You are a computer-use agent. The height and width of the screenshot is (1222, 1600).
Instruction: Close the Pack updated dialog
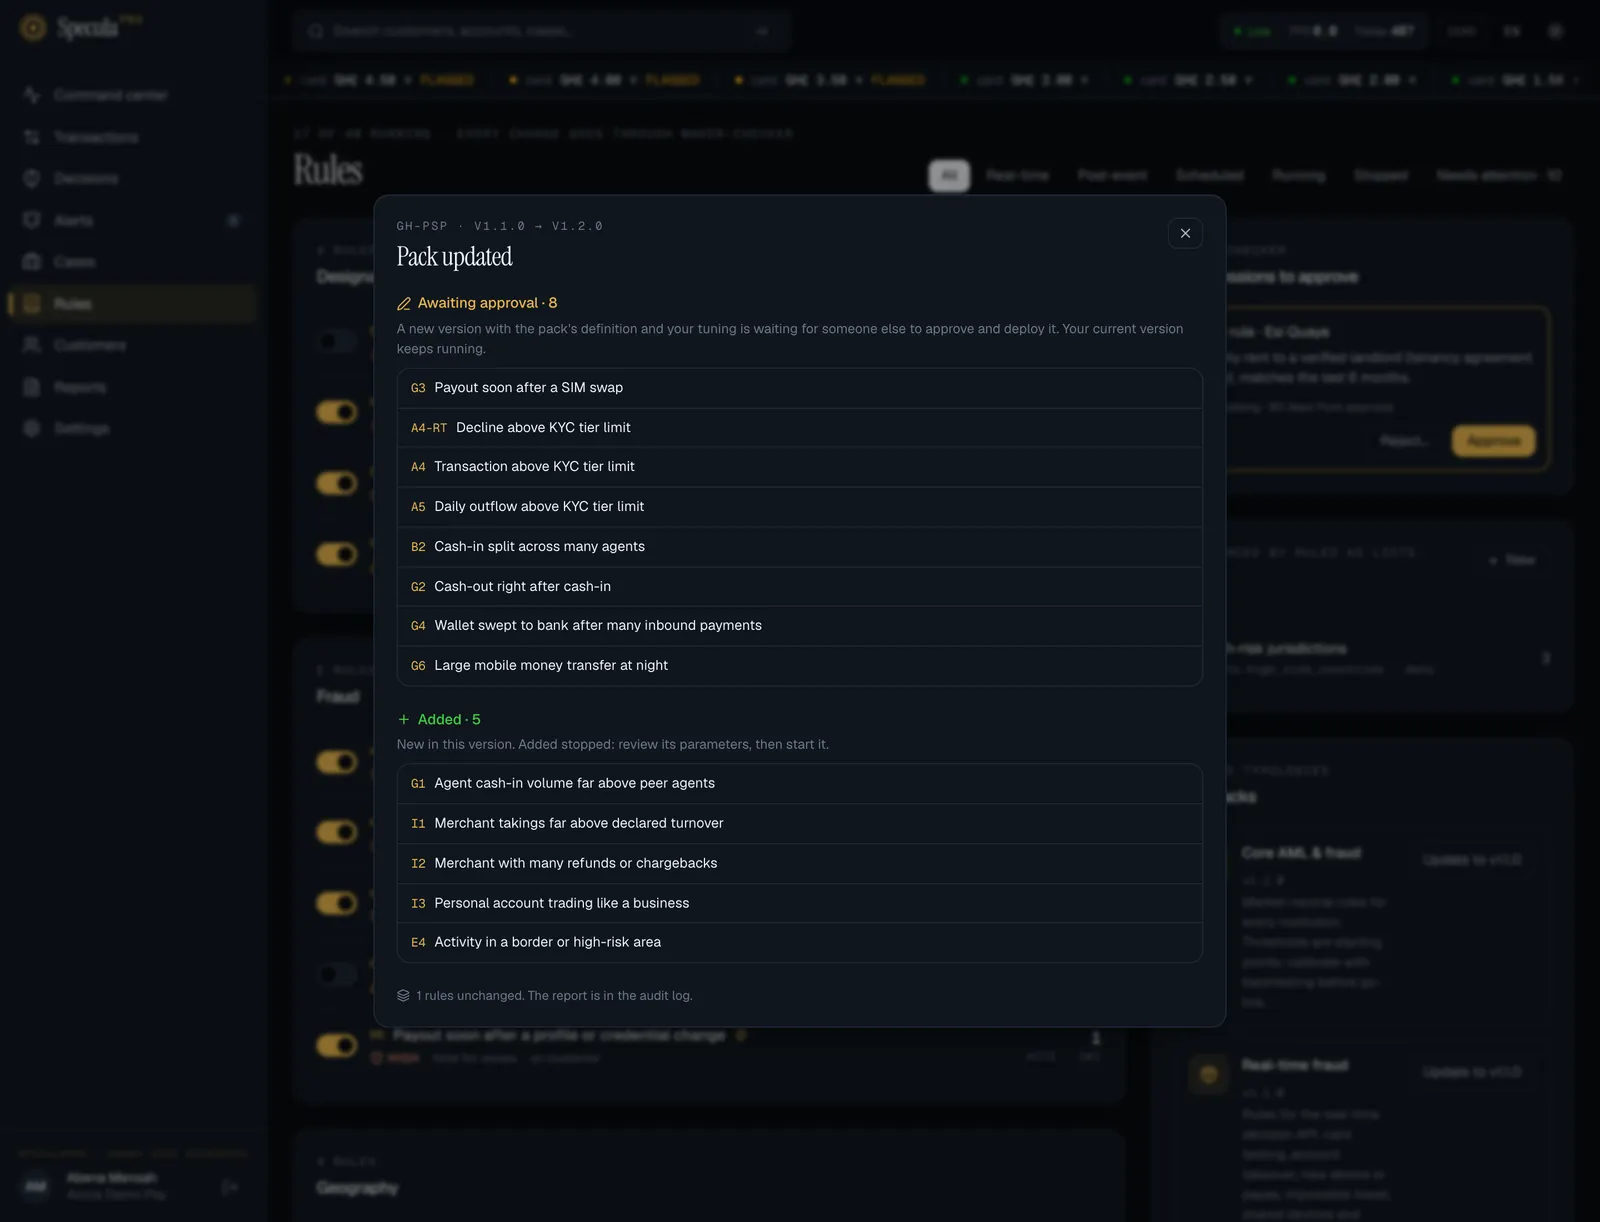point(1185,233)
